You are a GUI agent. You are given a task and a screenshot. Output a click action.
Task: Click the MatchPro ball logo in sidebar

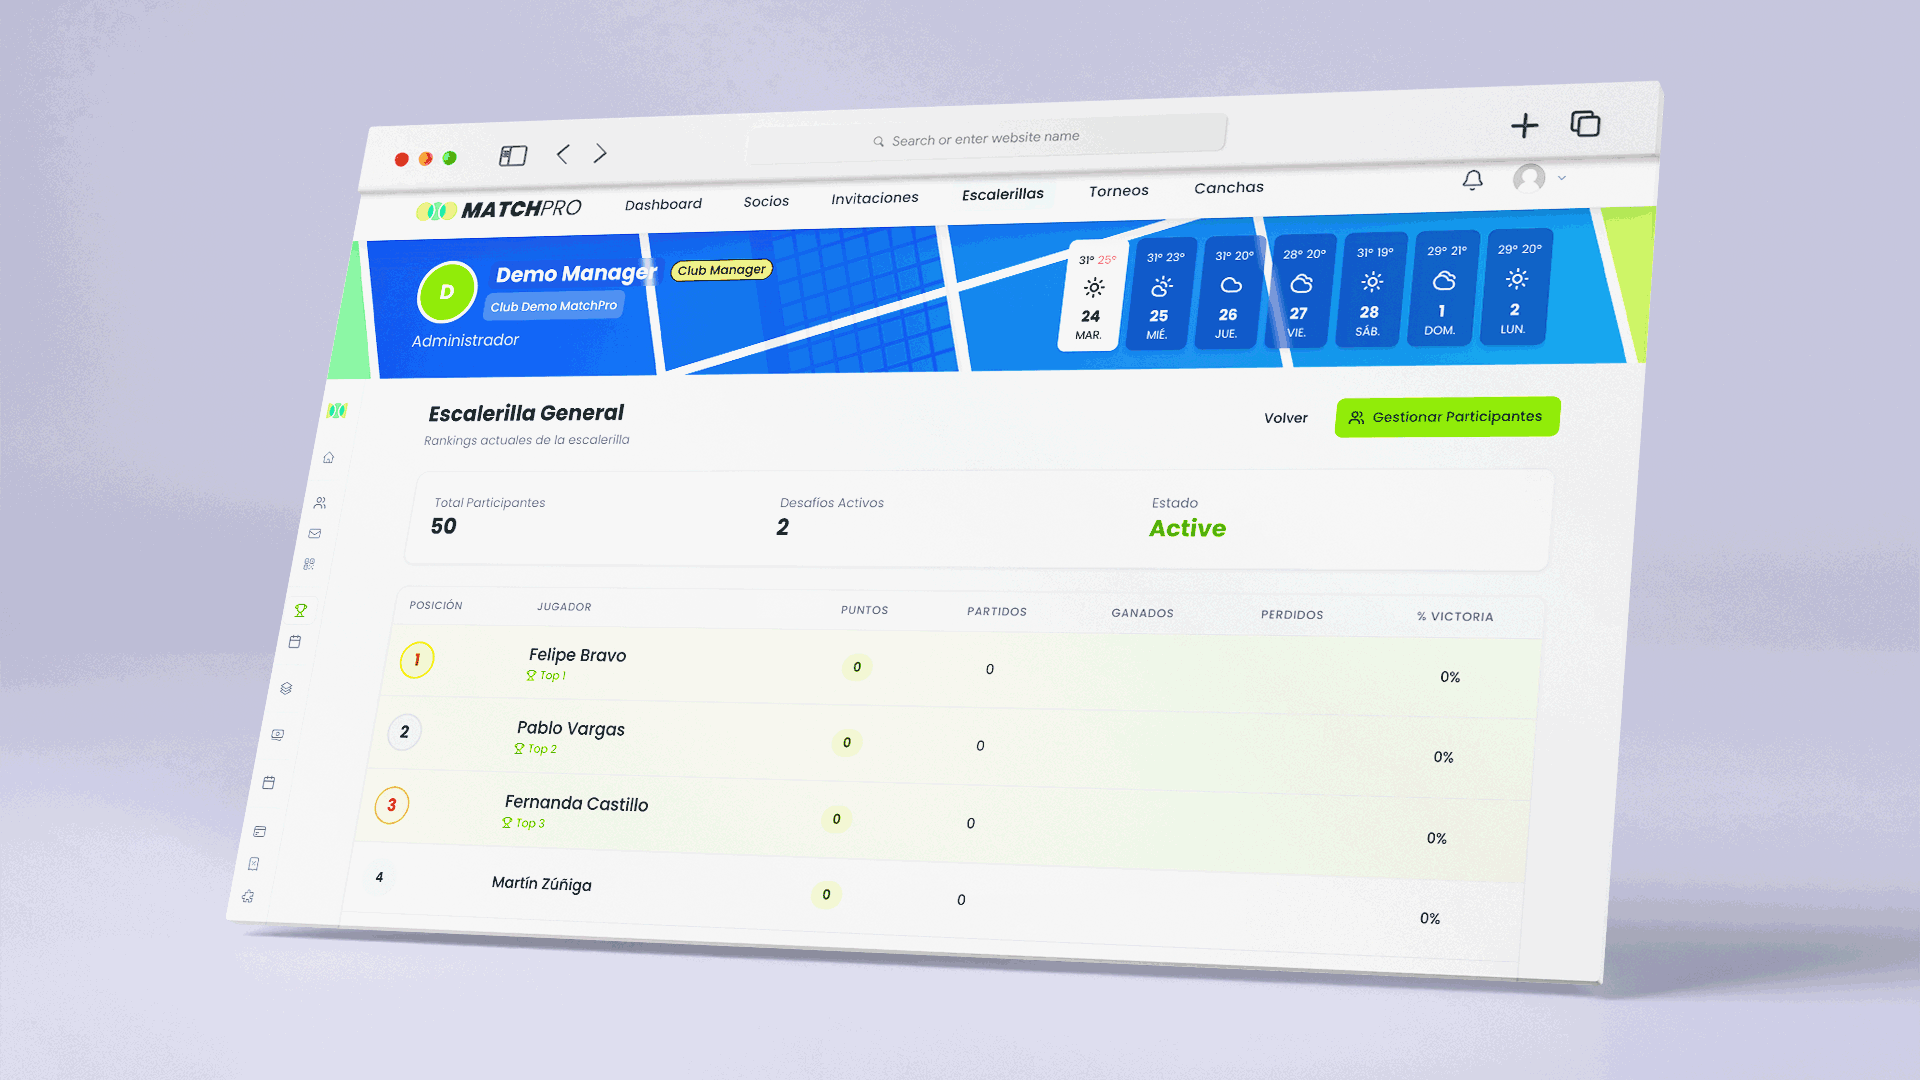(337, 411)
